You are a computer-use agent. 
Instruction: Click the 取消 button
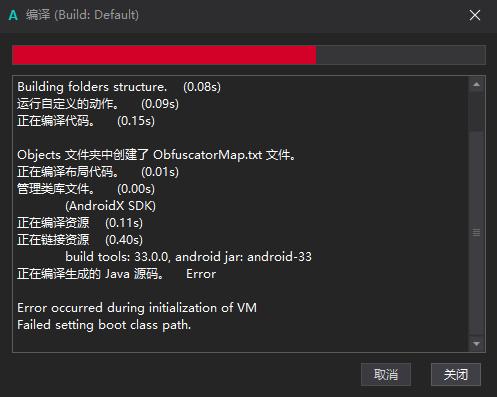click(x=386, y=375)
